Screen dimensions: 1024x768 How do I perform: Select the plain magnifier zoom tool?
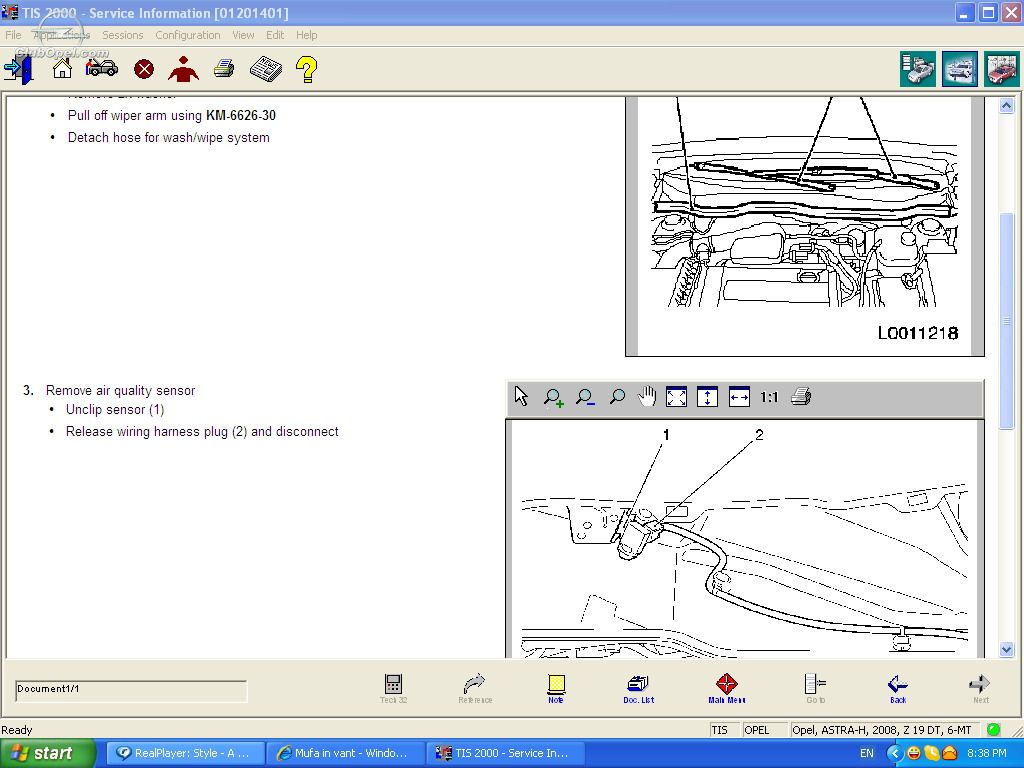pos(616,396)
